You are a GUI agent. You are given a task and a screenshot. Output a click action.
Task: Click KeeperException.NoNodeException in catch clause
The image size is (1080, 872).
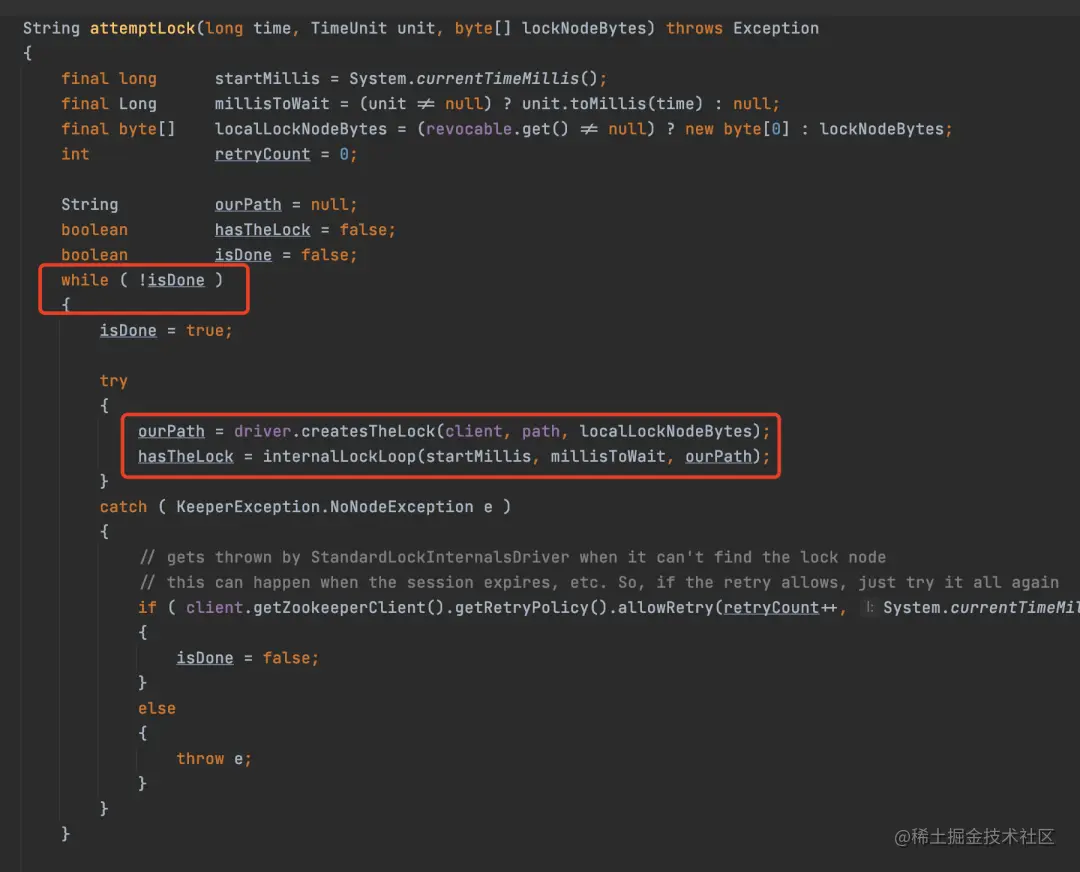click(x=324, y=507)
